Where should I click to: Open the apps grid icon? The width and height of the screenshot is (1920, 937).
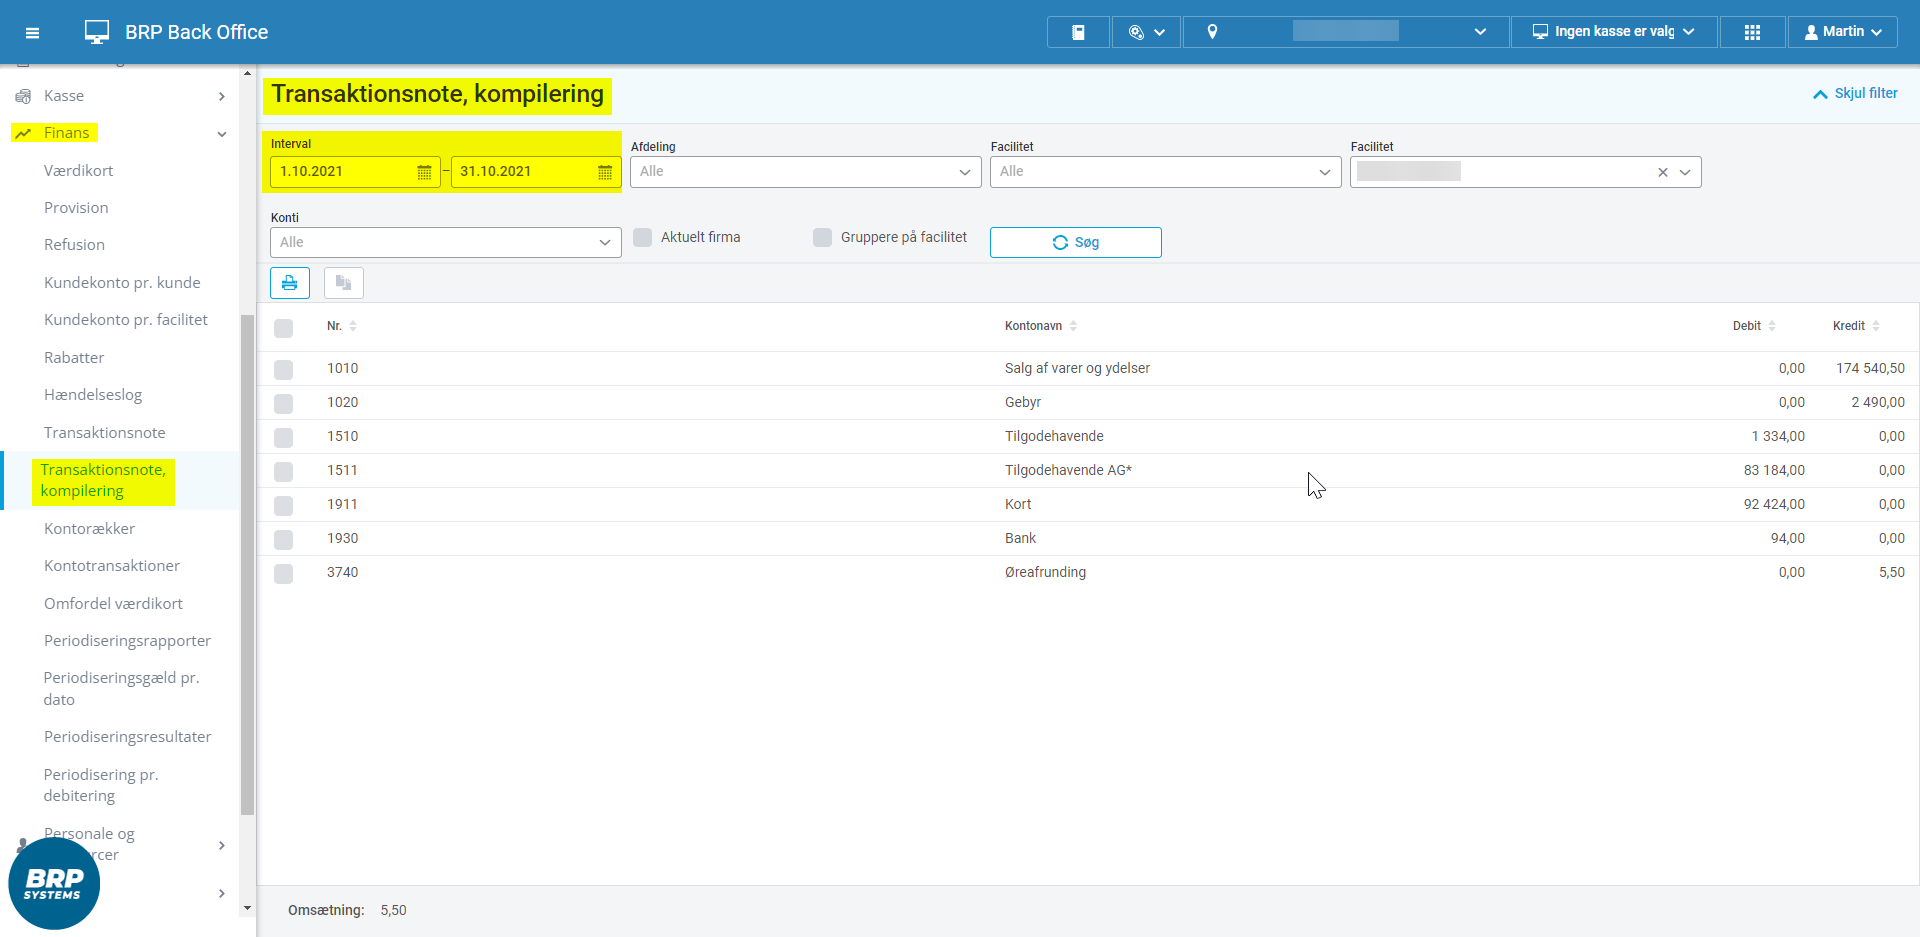click(x=1752, y=32)
